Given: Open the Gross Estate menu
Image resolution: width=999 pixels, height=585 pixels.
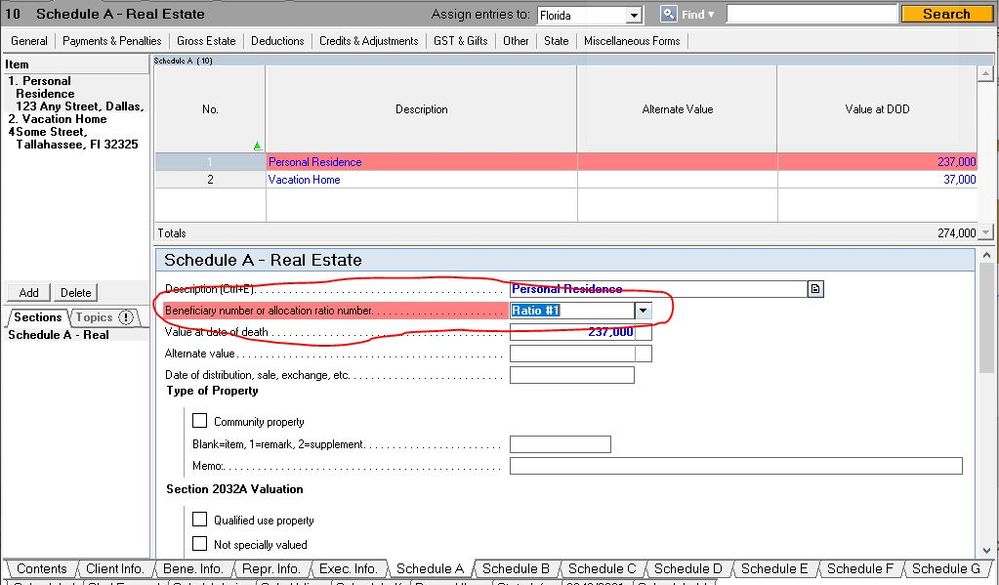Looking at the screenshot, I should (206, 41).
